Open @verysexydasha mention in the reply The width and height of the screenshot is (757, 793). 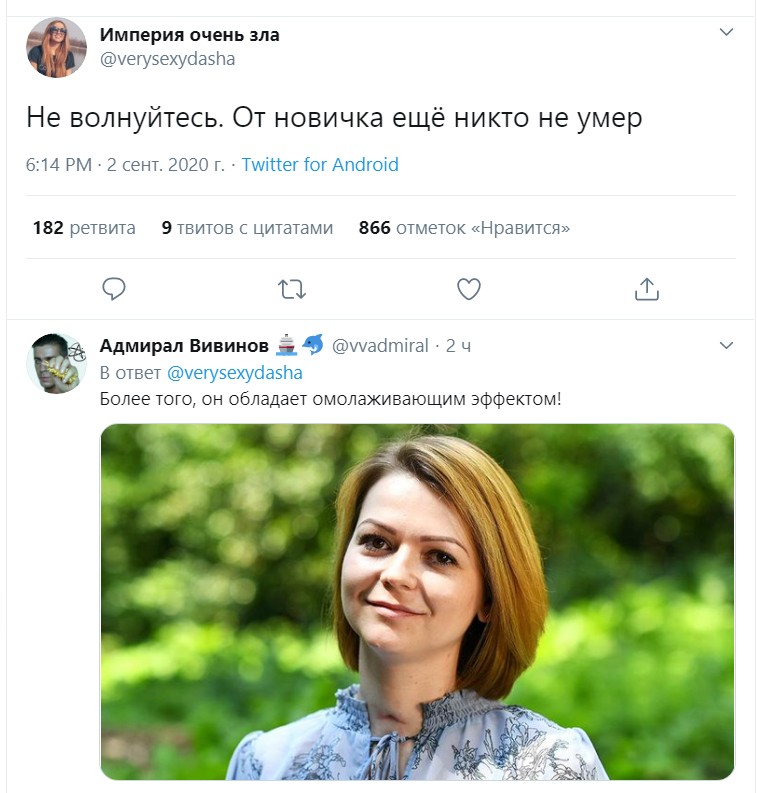[234, 373]
